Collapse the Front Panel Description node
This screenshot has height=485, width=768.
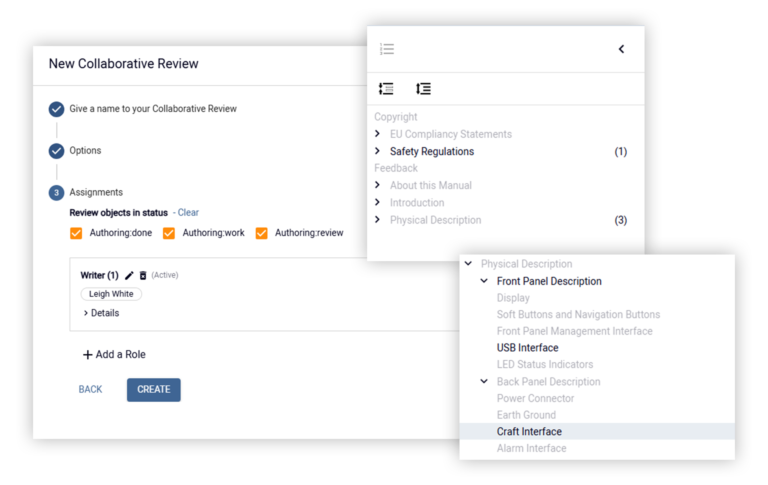(484, 281)
